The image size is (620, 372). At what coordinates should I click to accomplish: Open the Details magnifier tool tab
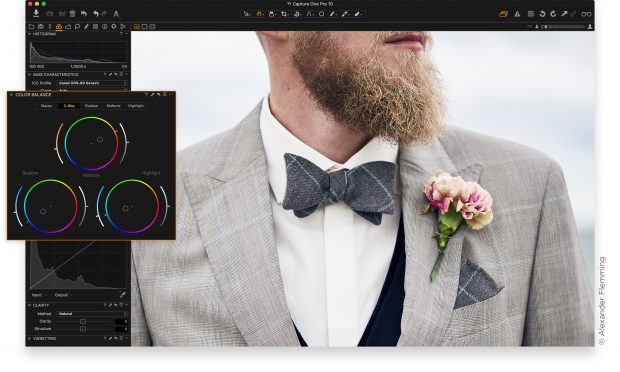pyautogui.click(x=77, y=26)
